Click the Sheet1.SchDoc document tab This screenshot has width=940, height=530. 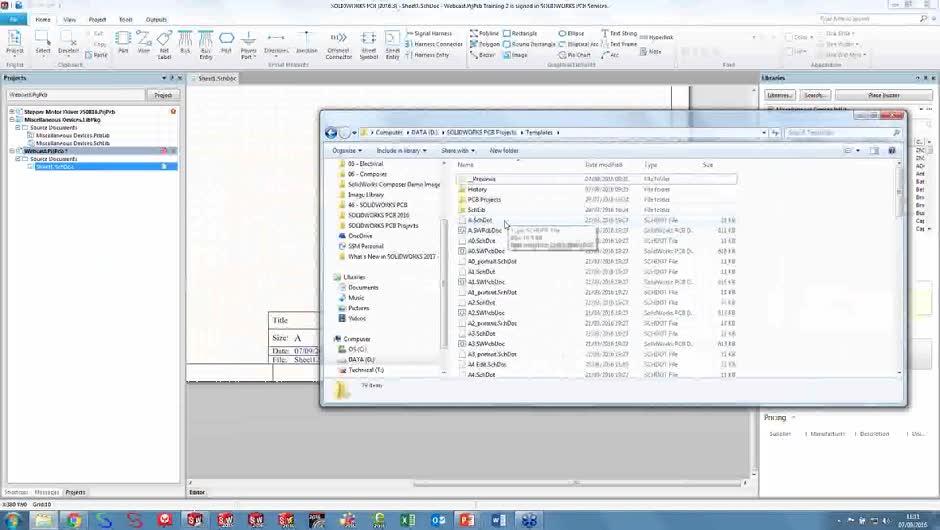pos(217,79)
